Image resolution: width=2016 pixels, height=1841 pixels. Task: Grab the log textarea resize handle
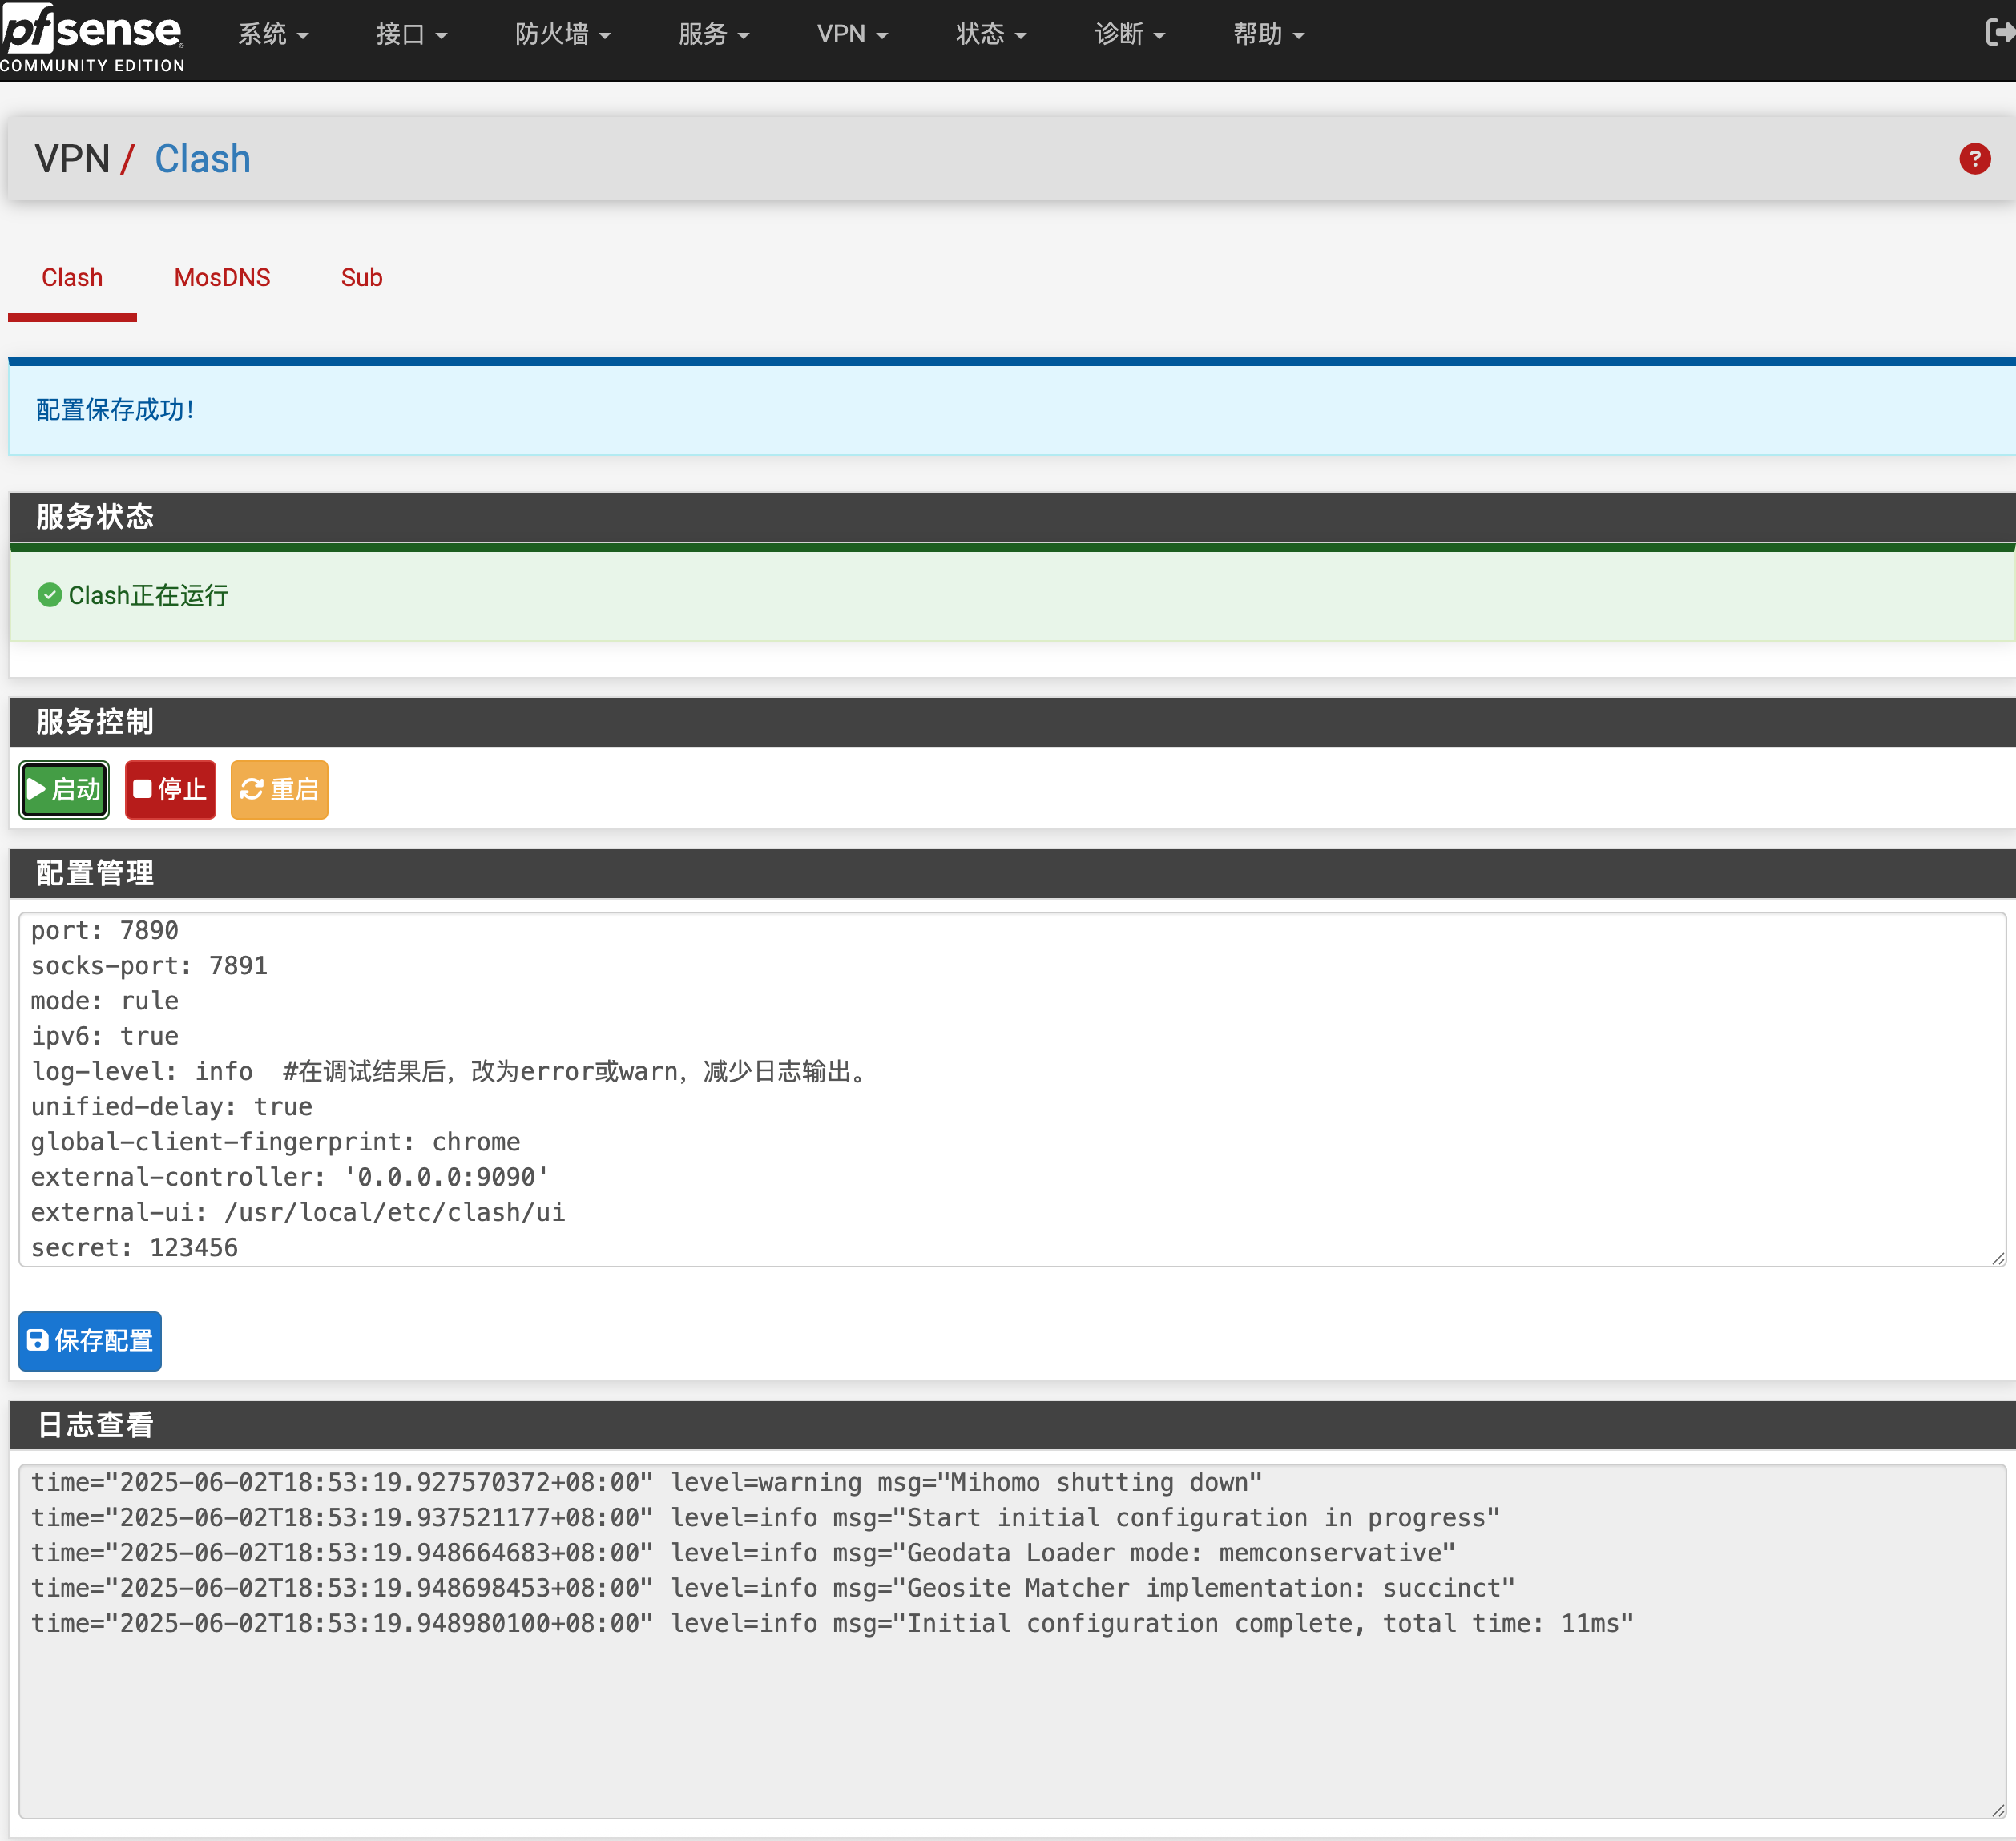(1997, 1810)
